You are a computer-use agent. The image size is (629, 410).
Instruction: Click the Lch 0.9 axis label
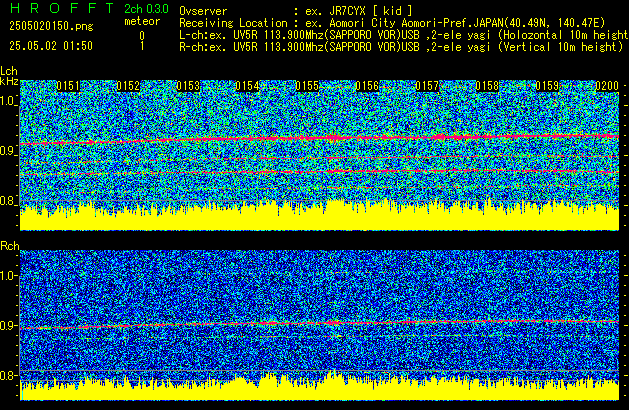(x=8, y=151)
